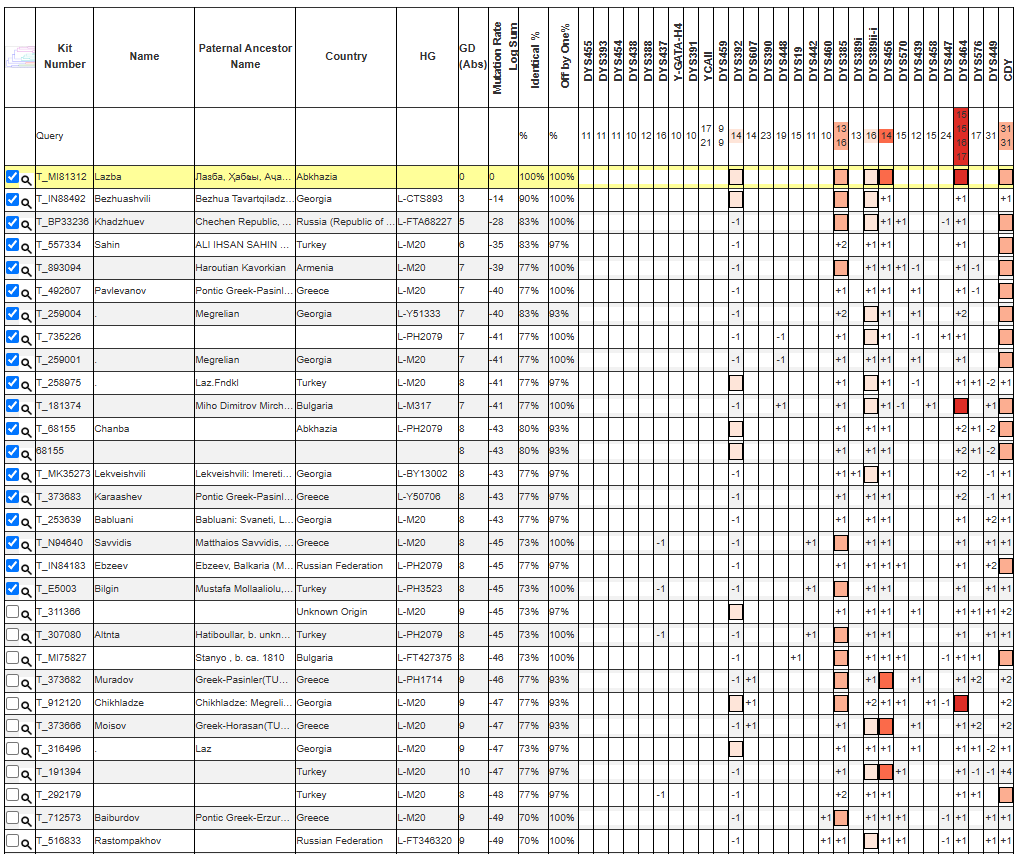Enable checkbox for kit T_311366
Screen dimensions: 1019x854
[12, 611]
